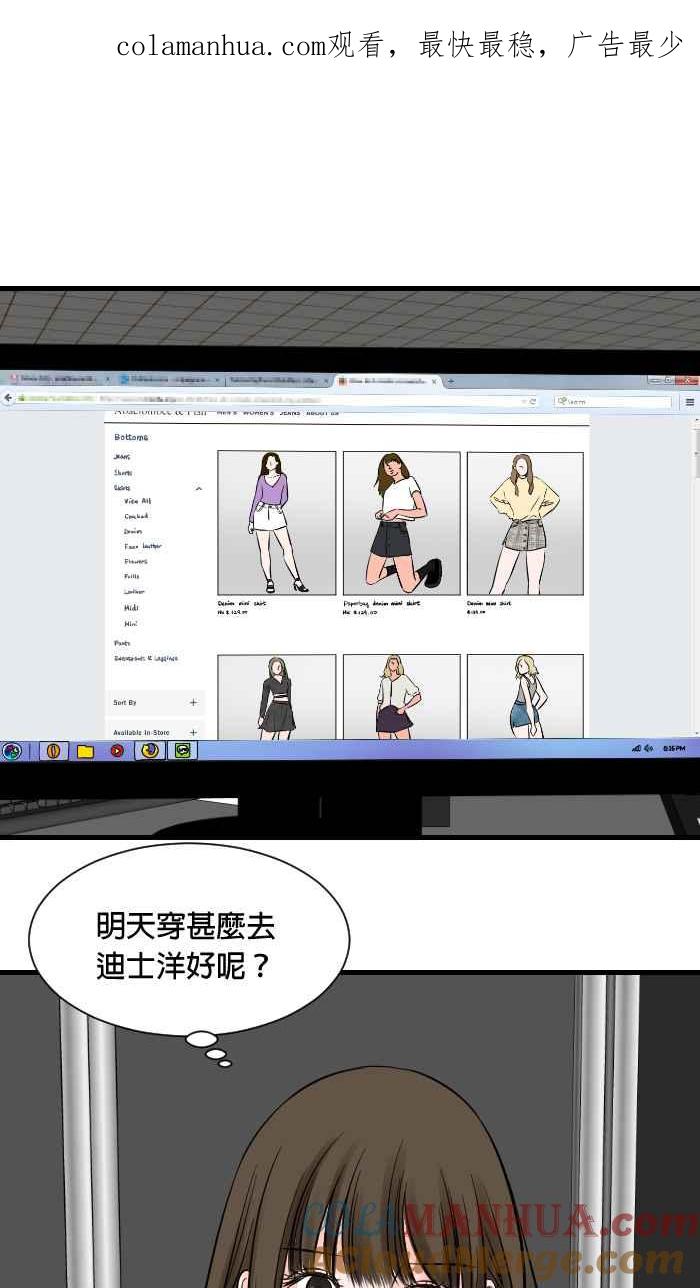
Task: Open black crop top pleated skirt product
Action: (277, 697)
